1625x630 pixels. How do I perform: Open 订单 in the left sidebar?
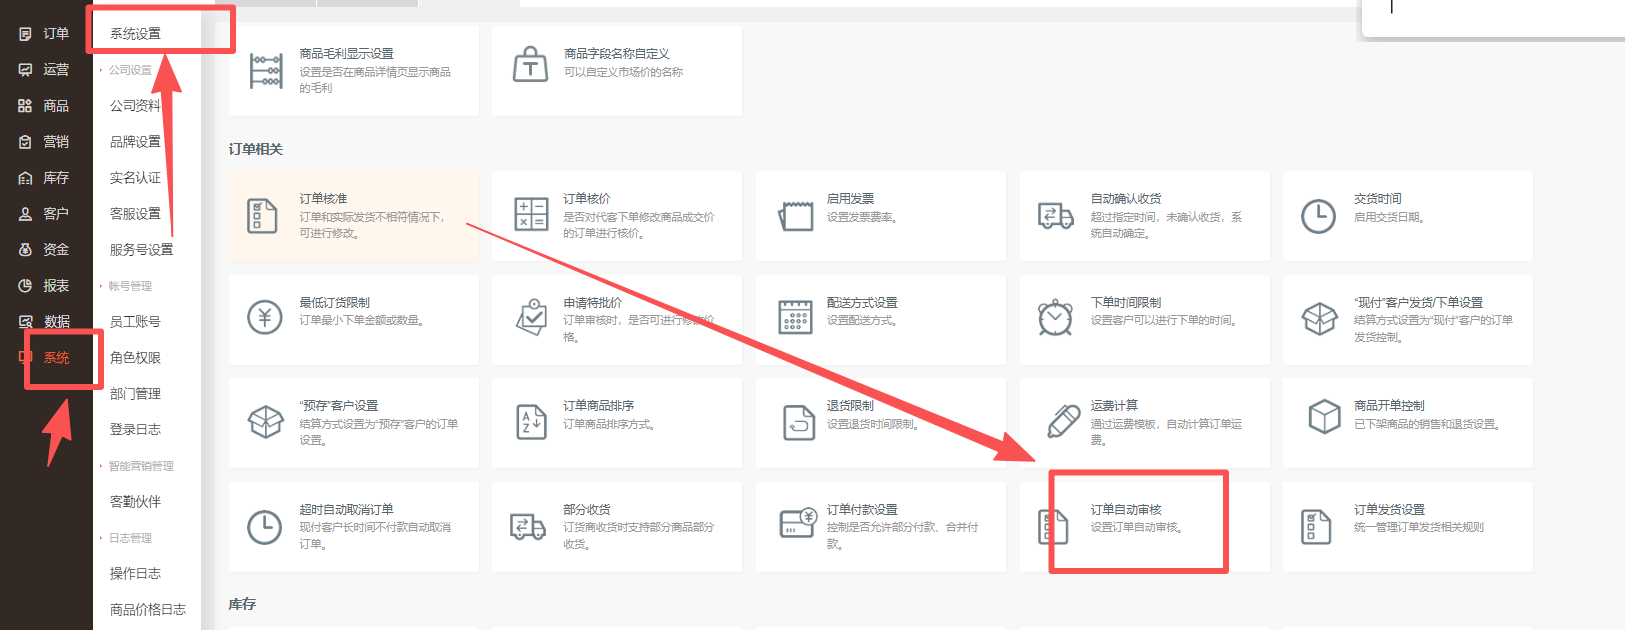point(56,34)
